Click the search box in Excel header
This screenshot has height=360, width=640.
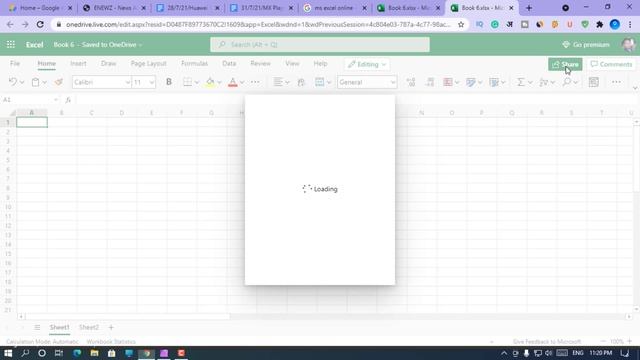coord(320,44)
